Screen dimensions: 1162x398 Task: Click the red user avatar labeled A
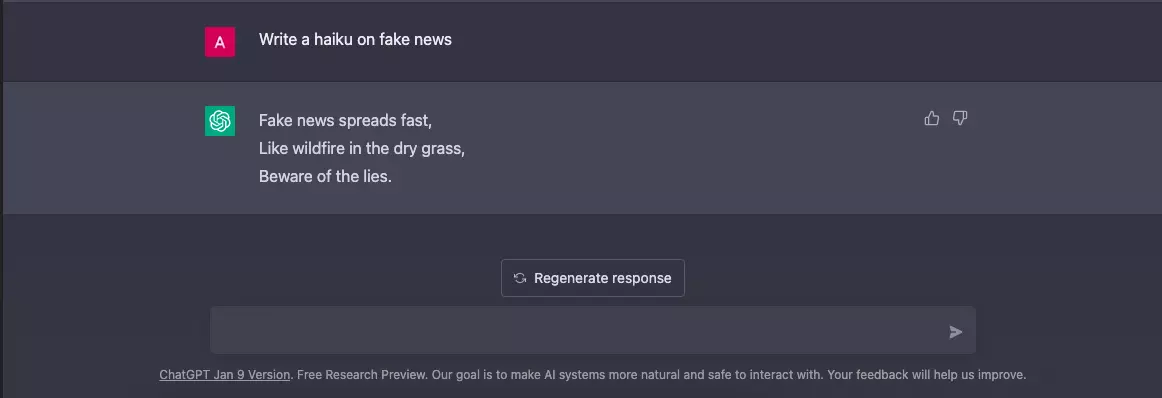click(220, 42)
